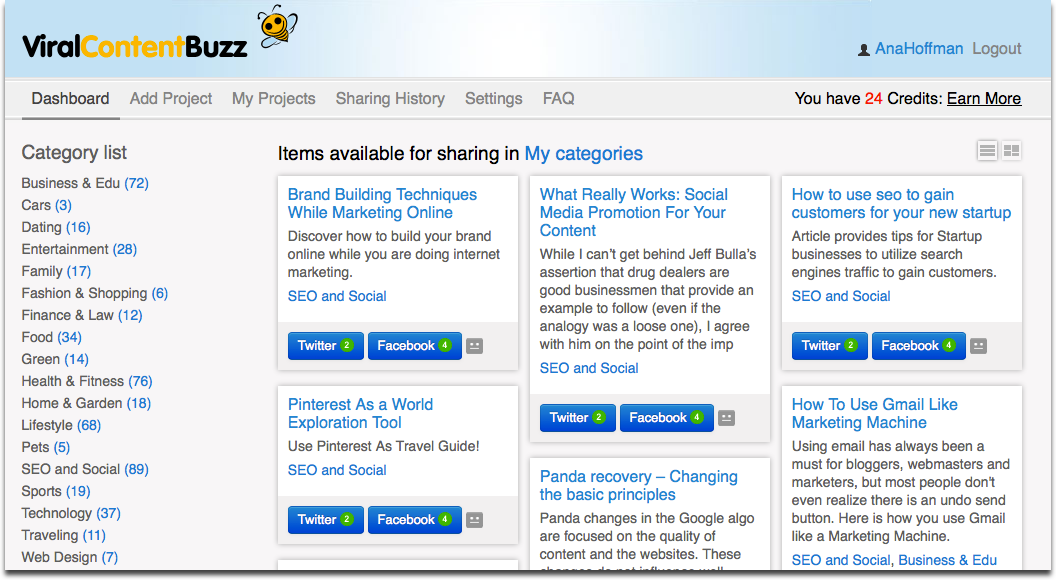Click gray face icon under Brand Building card
Viewport: 1056px width, 580px height.
tap(475, 346)
